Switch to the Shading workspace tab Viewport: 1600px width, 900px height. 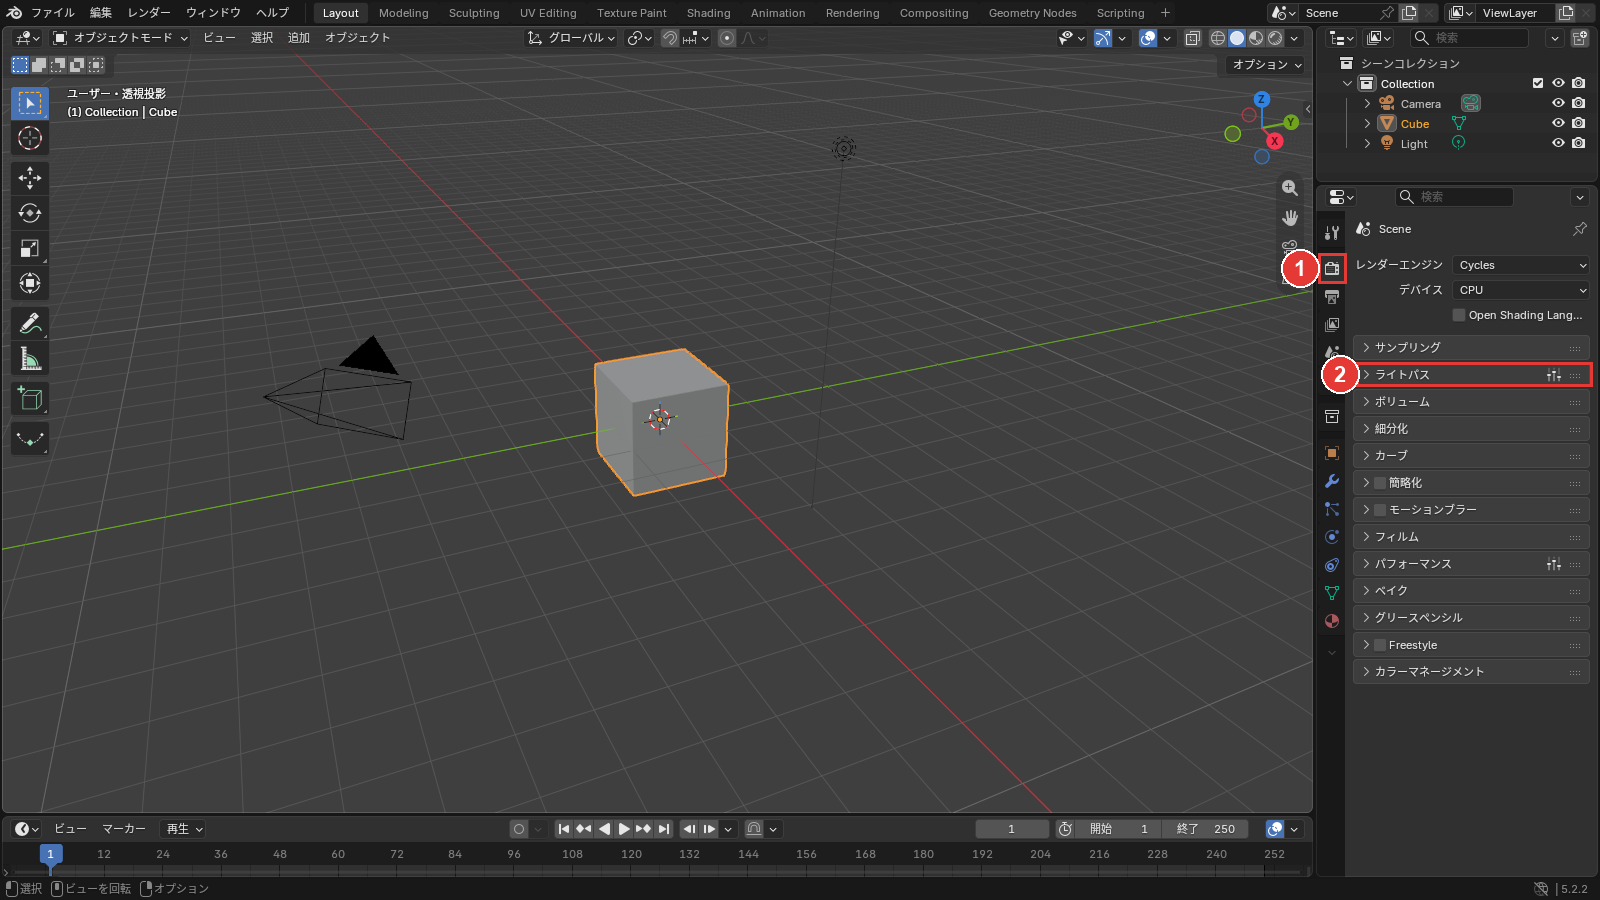pyautogui.click(x=708, y=13)
